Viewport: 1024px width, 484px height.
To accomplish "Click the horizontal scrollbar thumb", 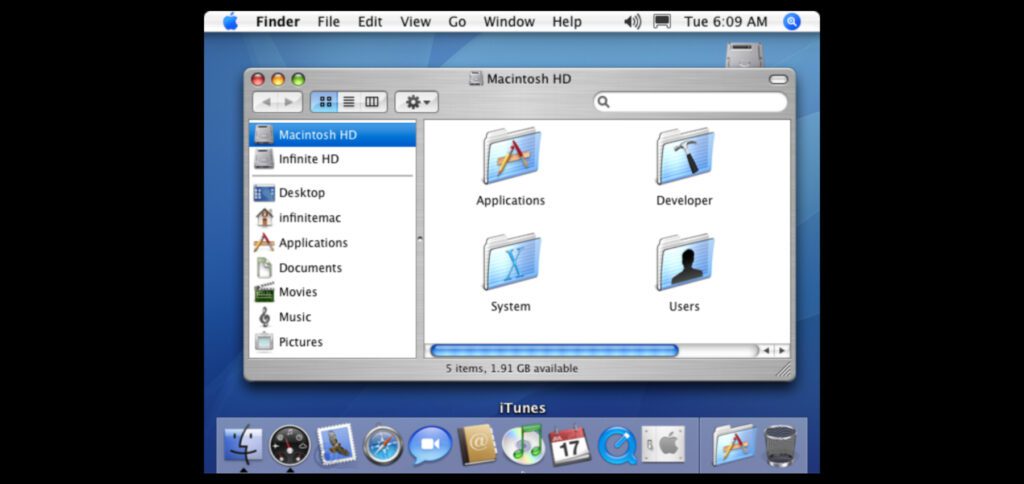I will (553, 351).
